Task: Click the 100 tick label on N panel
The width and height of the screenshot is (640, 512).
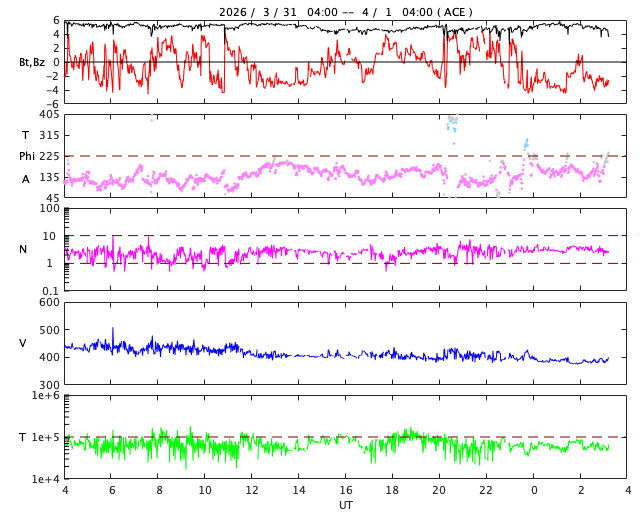Action: (x=50, y=209)
